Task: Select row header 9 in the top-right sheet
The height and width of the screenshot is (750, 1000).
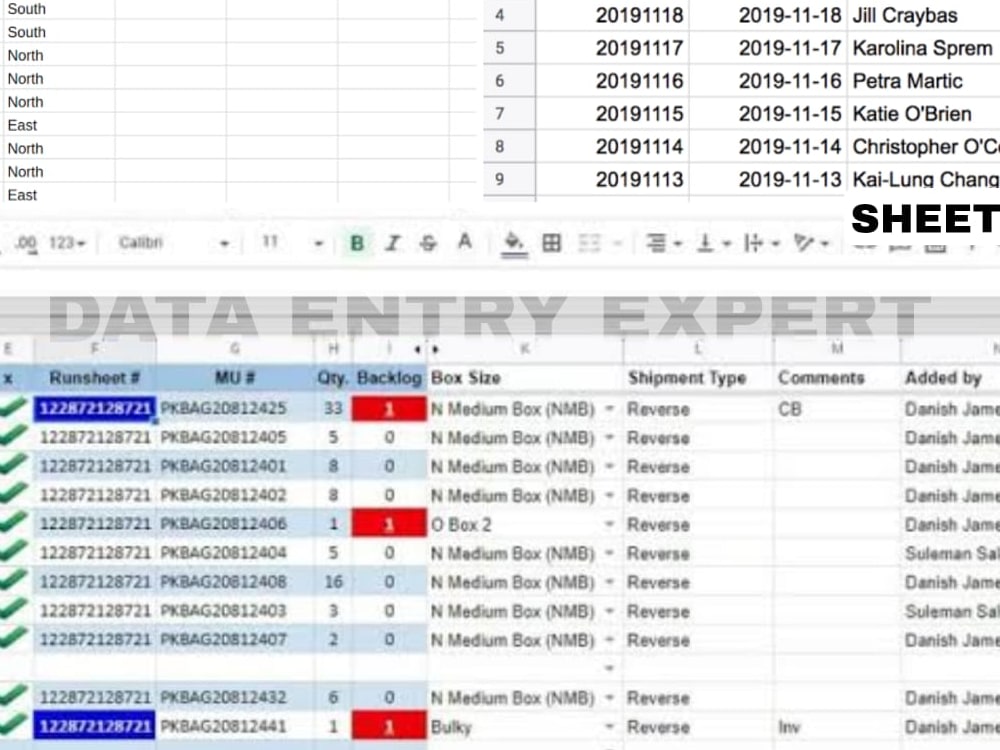Action: [509, 179]
